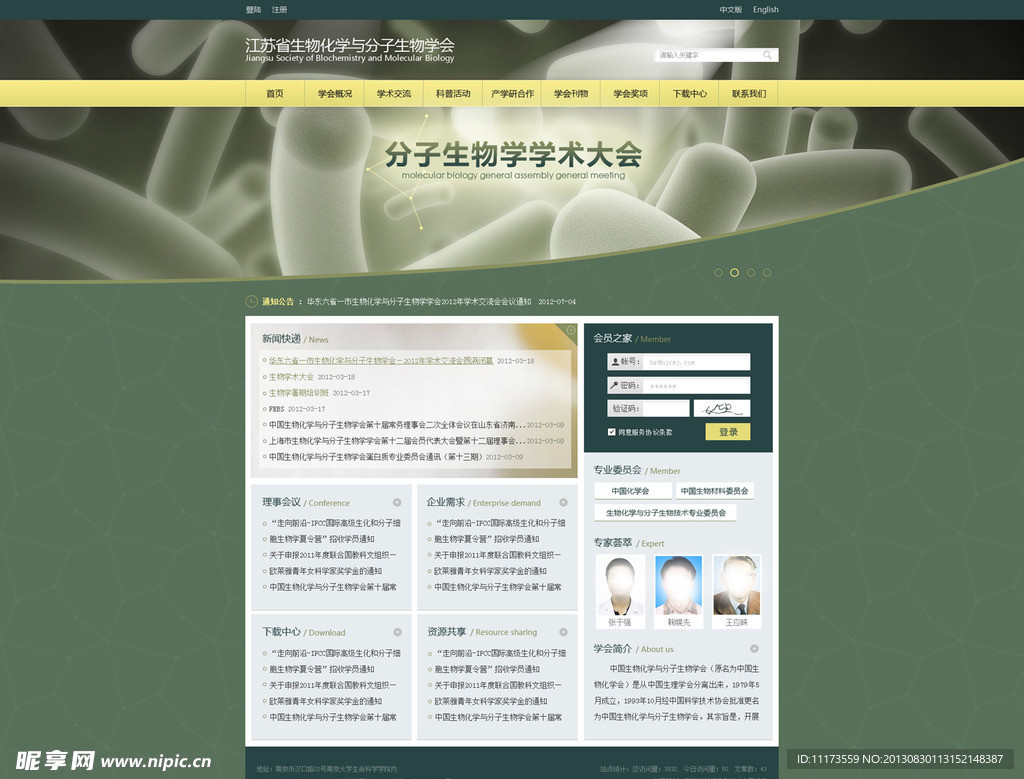1024x779 pixels.
Task: Select the second carousel indicator dot
Action: point(734,272)
